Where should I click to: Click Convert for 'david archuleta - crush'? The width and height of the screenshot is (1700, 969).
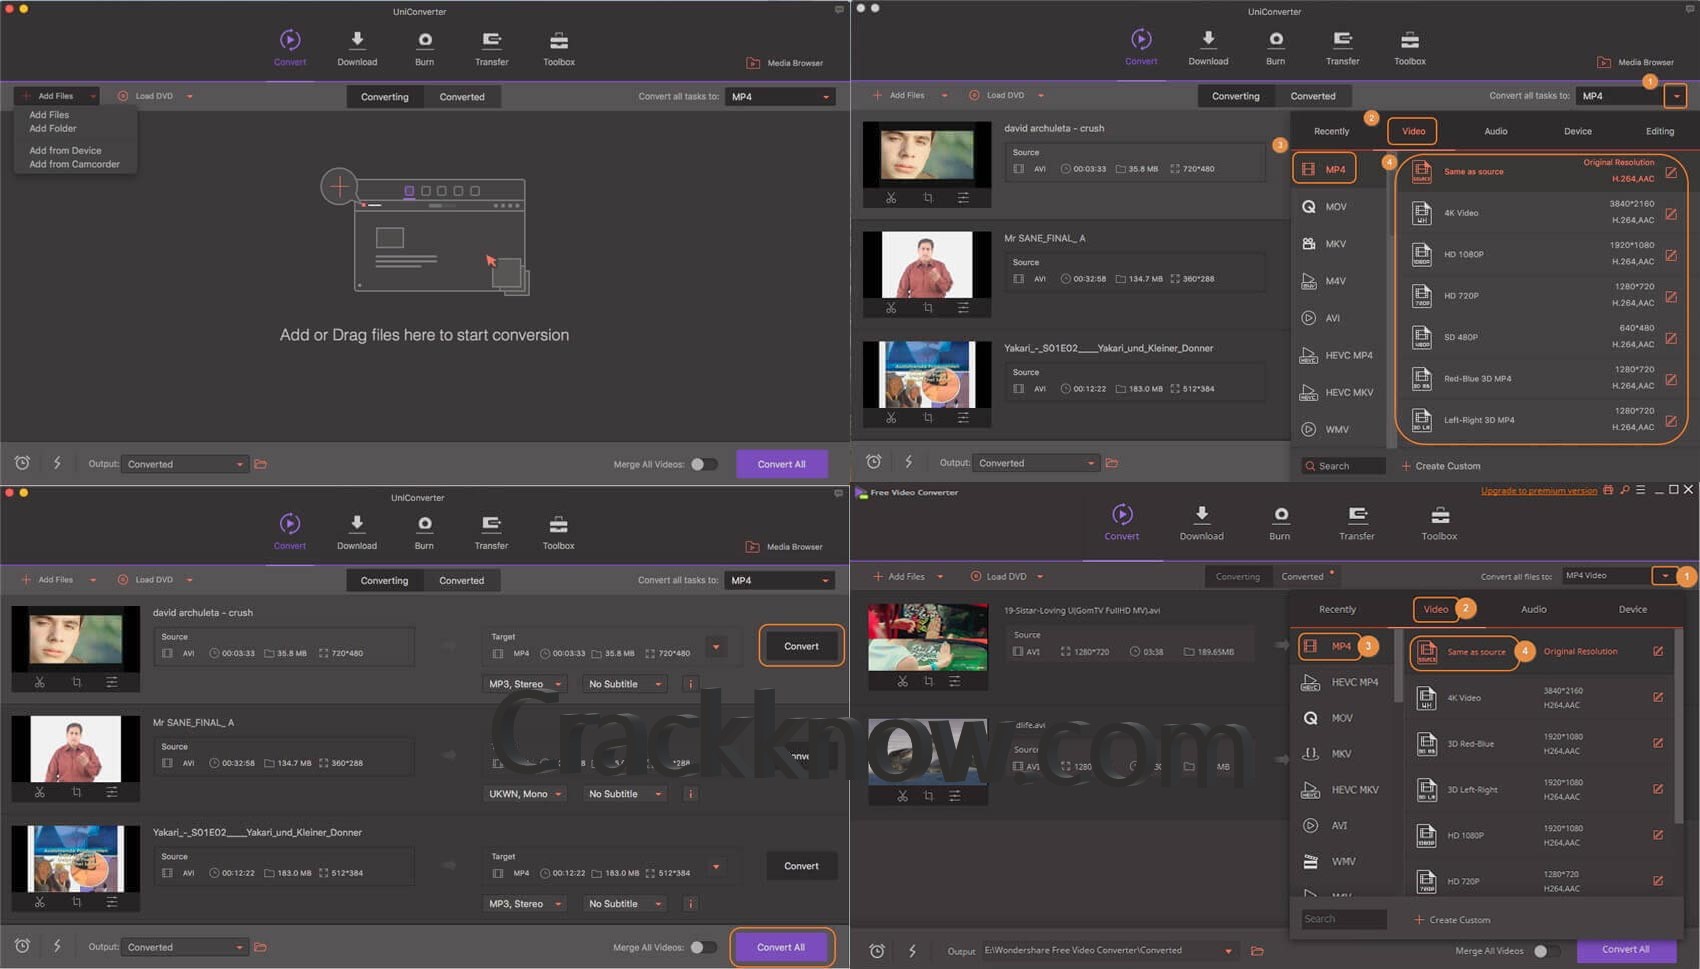801,646
